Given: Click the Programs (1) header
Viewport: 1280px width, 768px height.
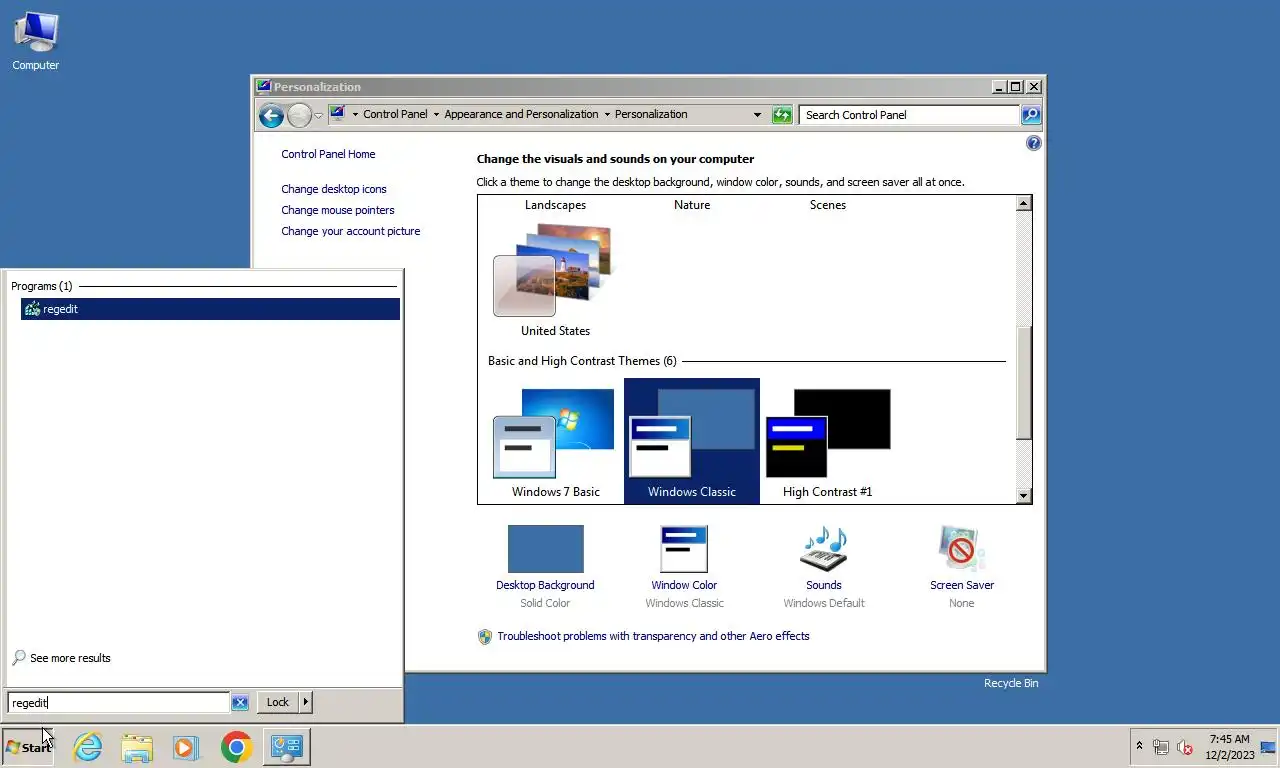Looking at the screenshot, I should click(x=42, y=286).
